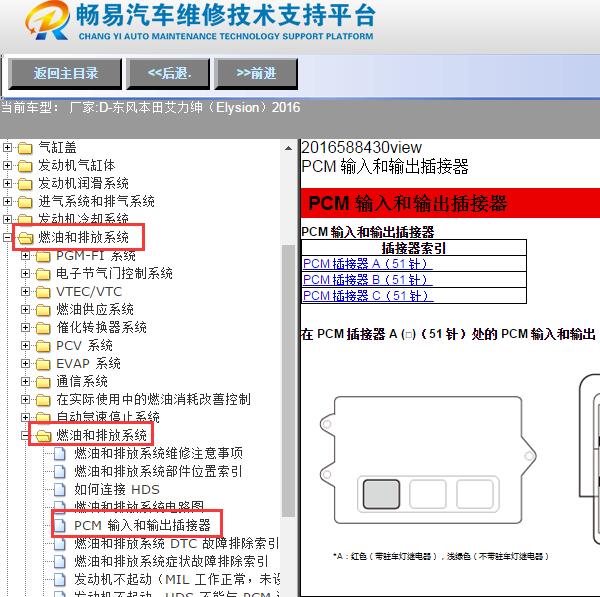
Task: Click the 发动机润滑系统 folder icon
Action: (x=25, y=184)
